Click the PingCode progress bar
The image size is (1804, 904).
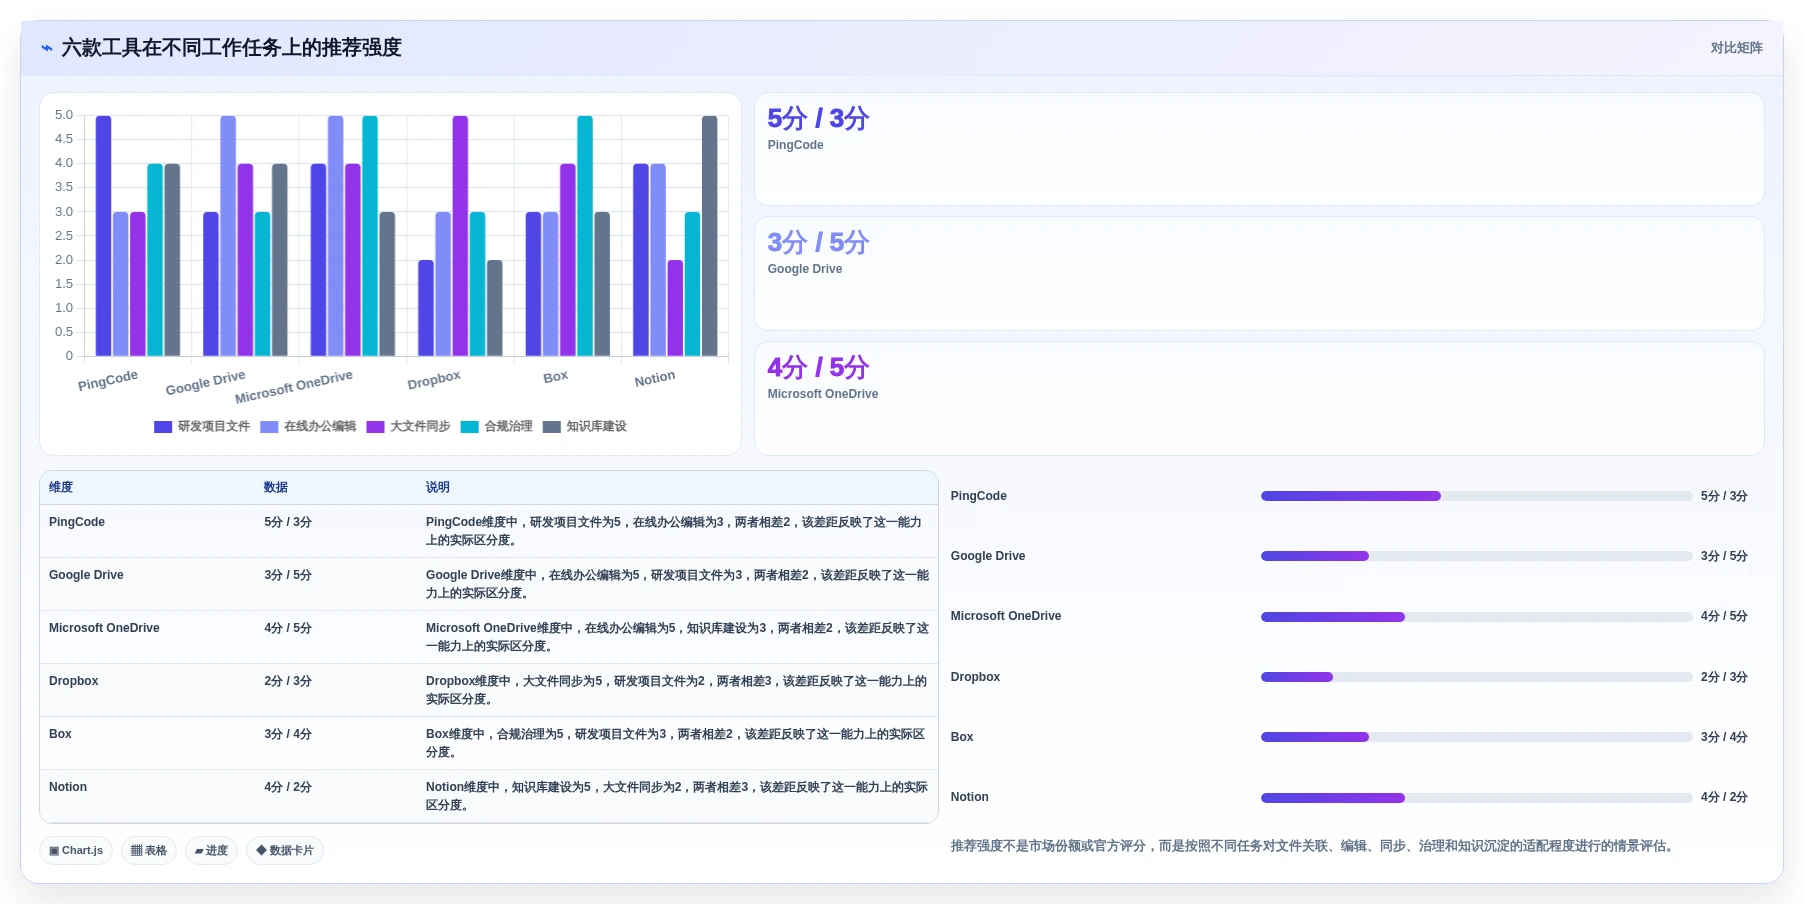[1476, 496]
